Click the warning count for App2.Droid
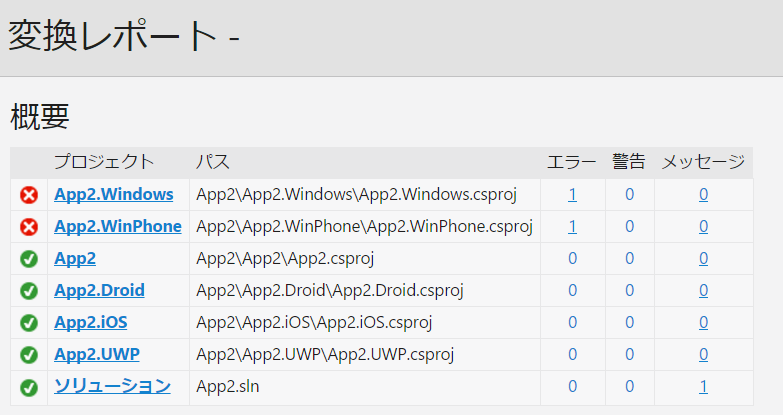 (630, 290)
